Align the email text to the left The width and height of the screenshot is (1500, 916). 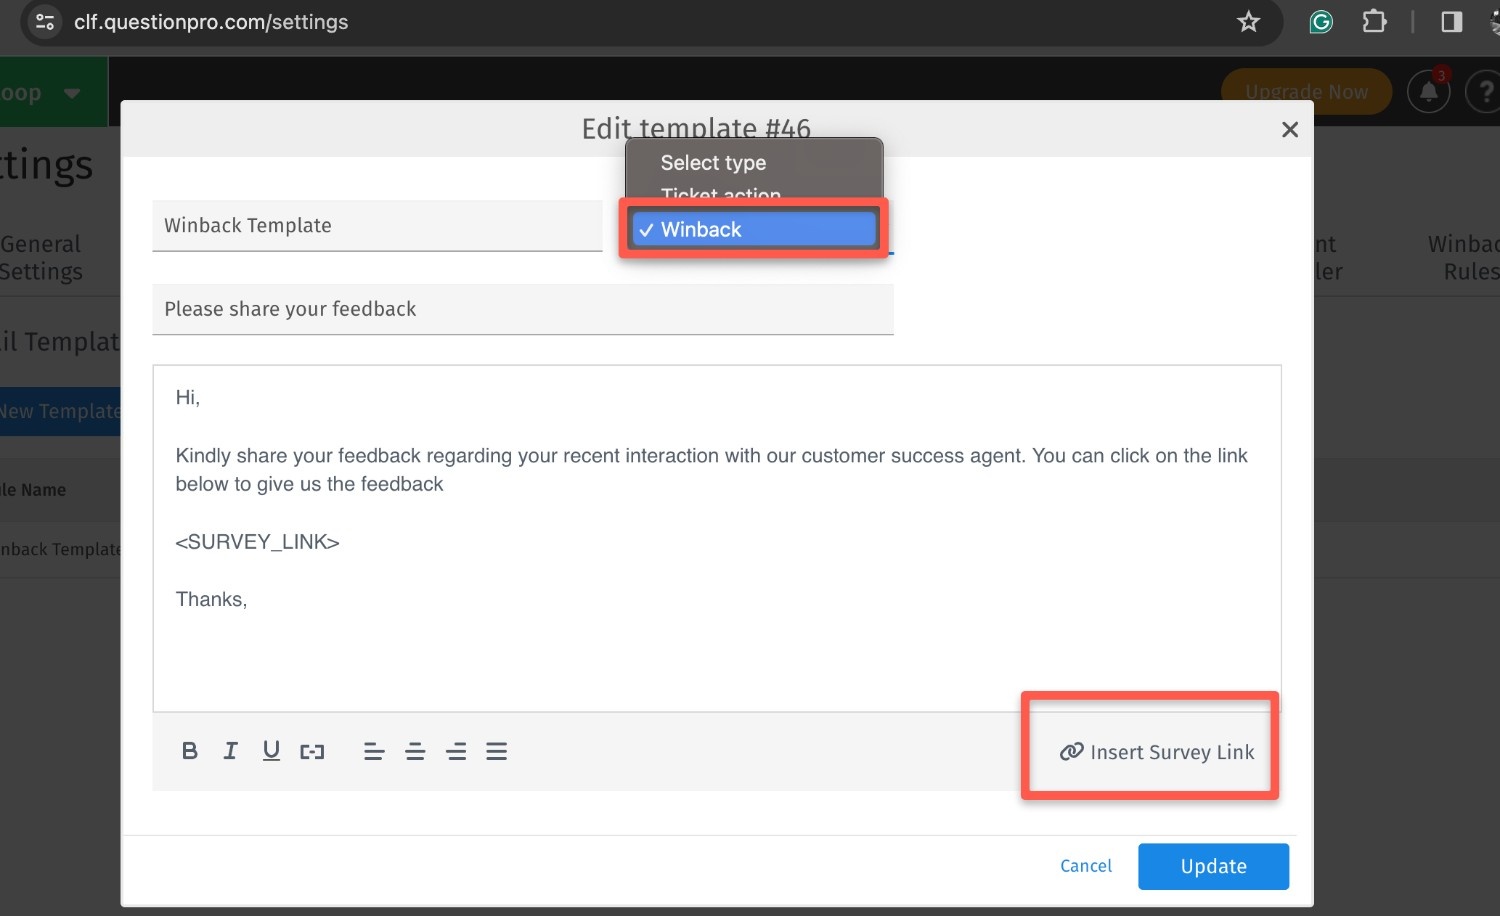pyautogui.click(x=374, y=751)
